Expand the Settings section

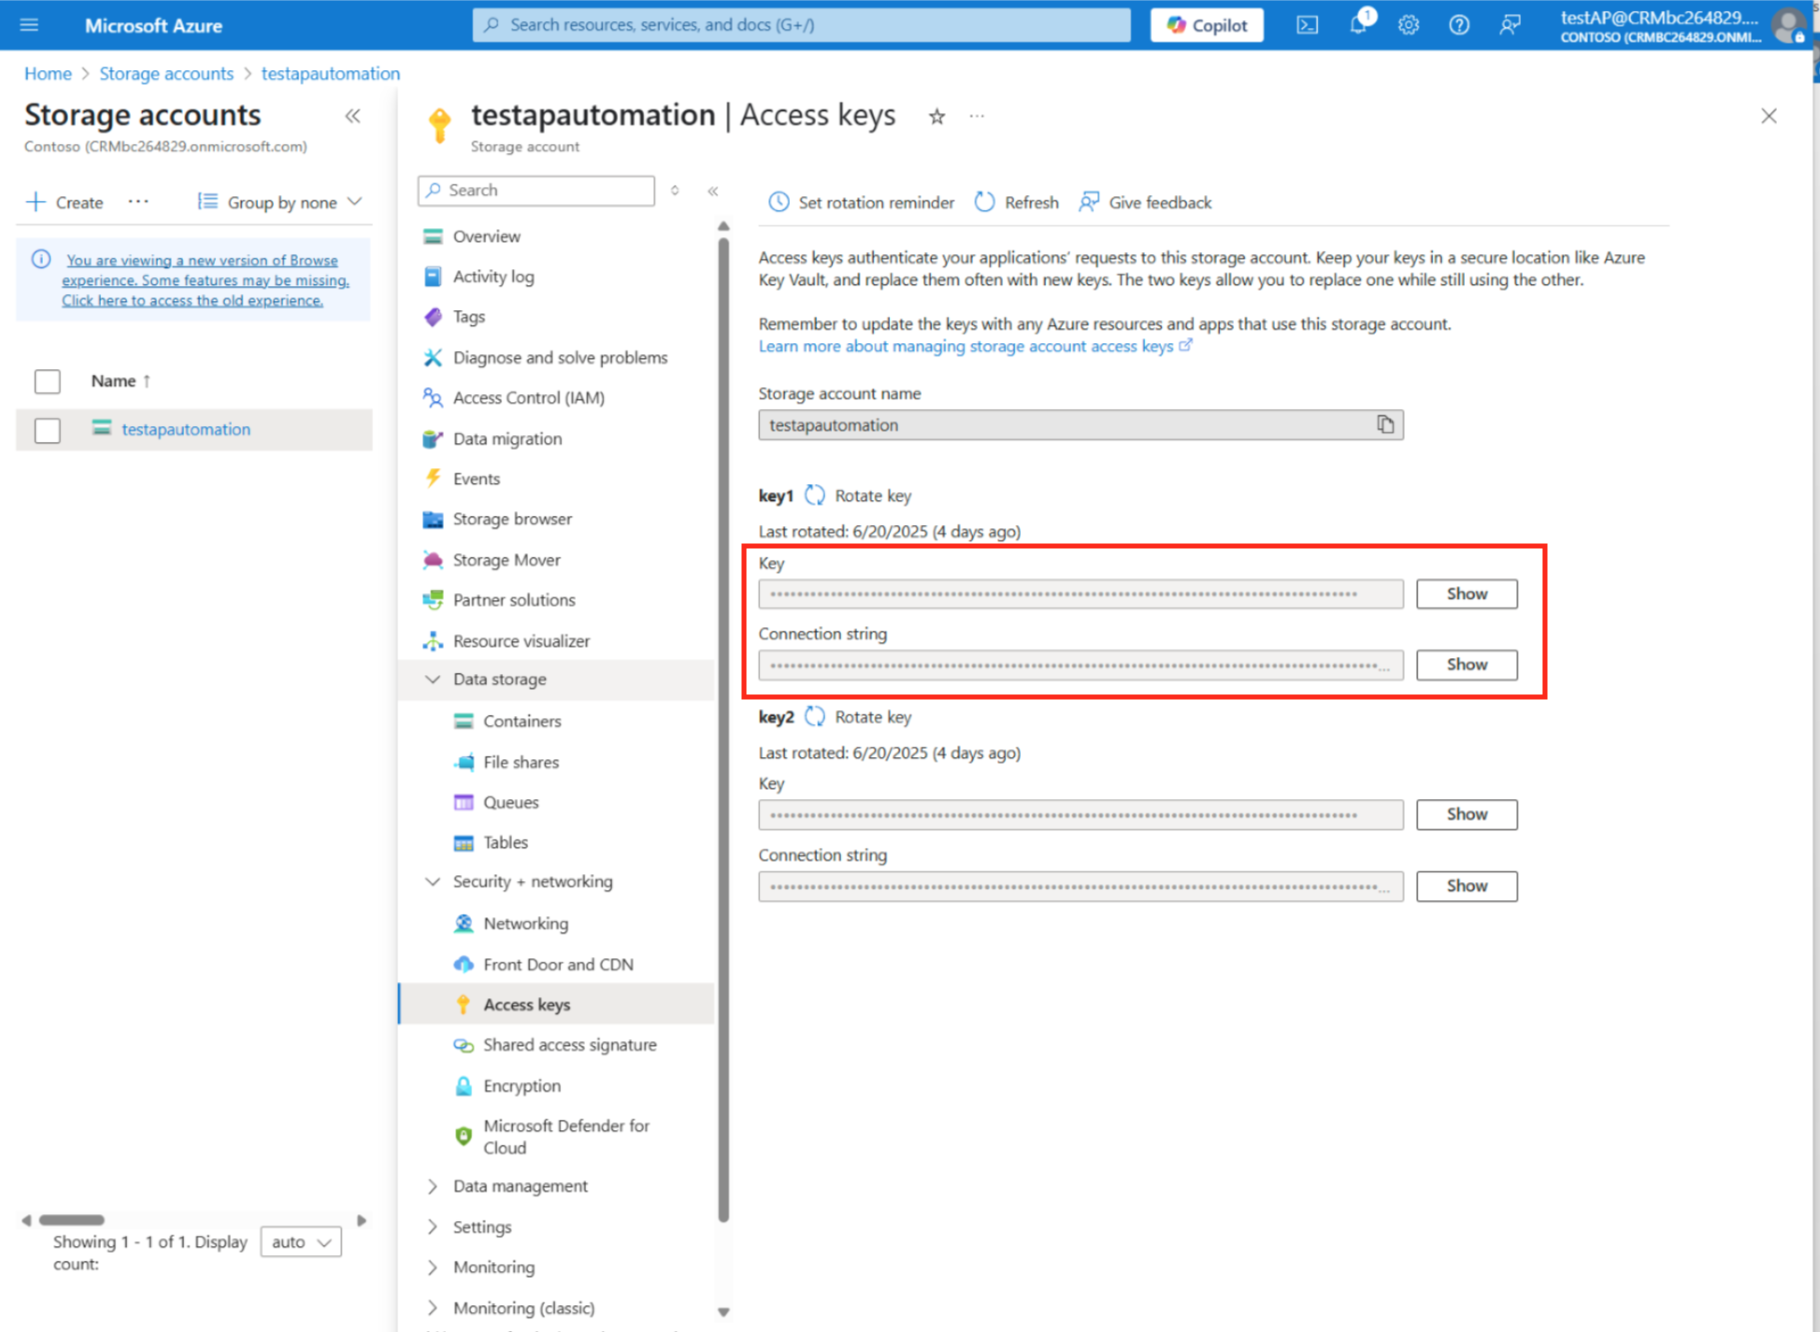(x=433, y=1227)
